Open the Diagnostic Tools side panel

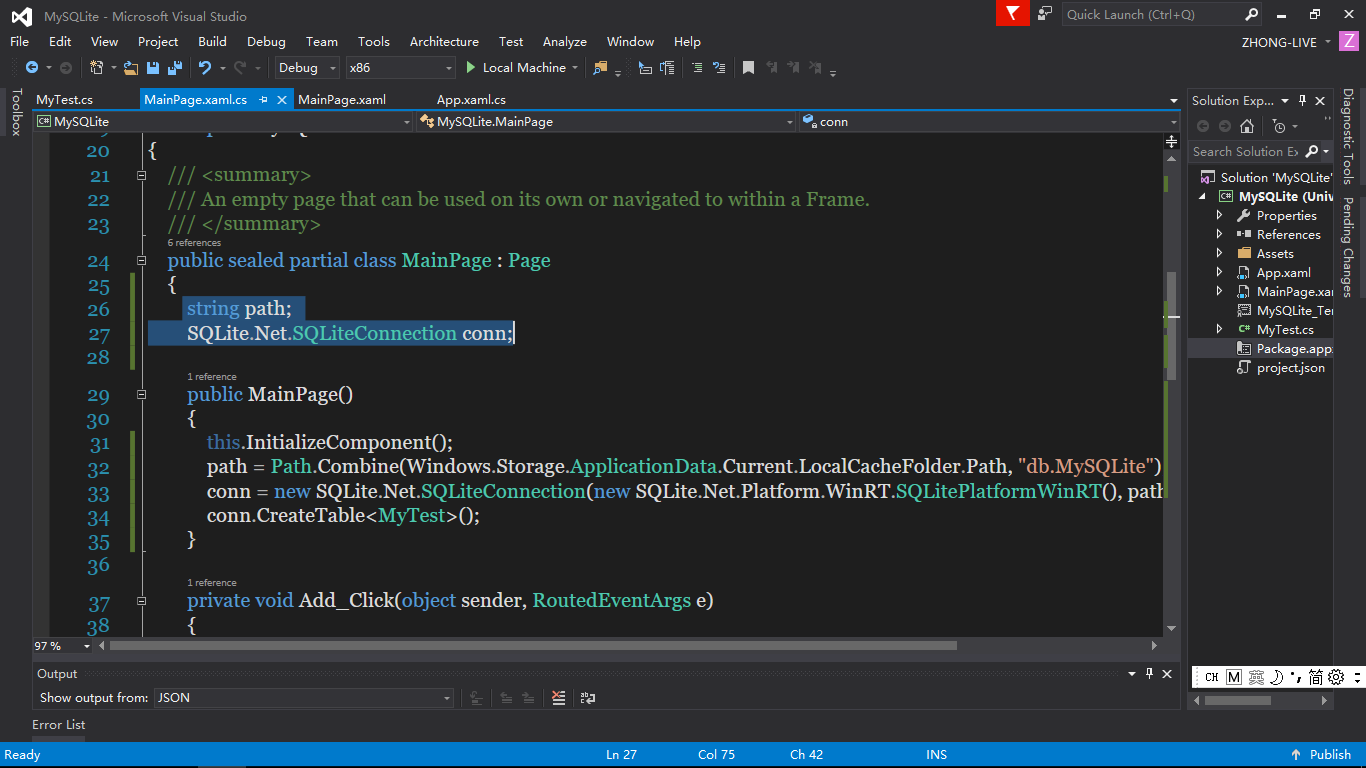[1348, 136]
